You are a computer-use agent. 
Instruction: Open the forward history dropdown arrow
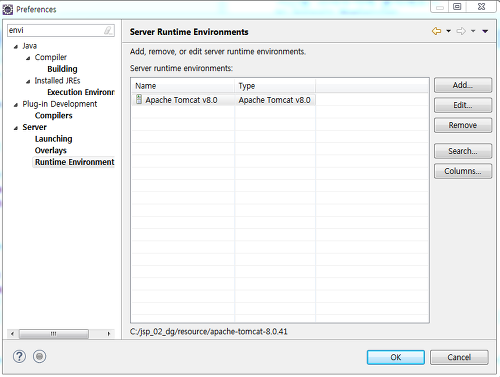tap(473, 31)
